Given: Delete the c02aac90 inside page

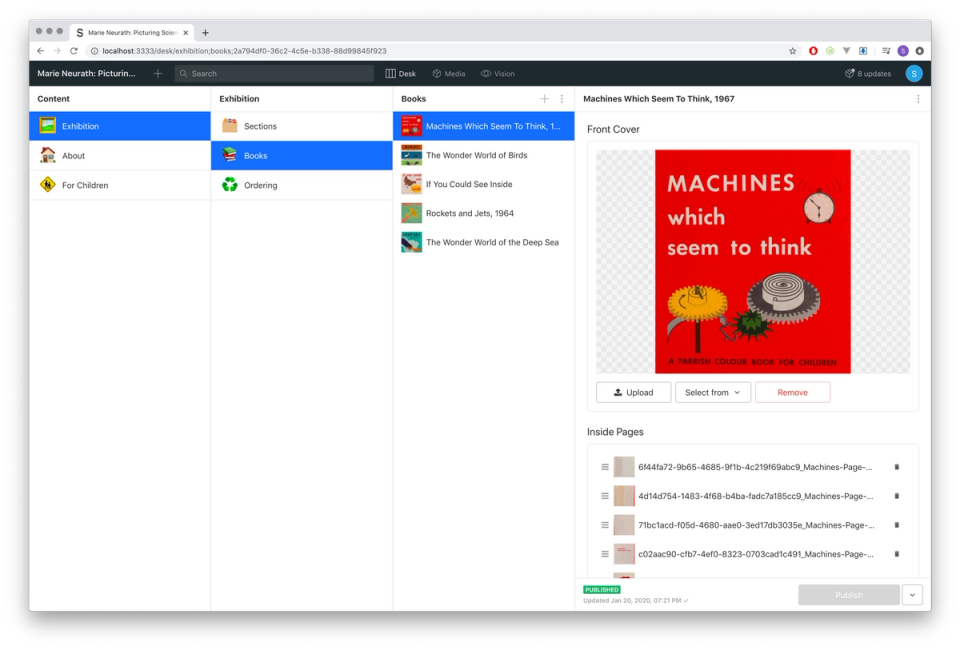Looking at the screenshot, I should coord(897,554).
